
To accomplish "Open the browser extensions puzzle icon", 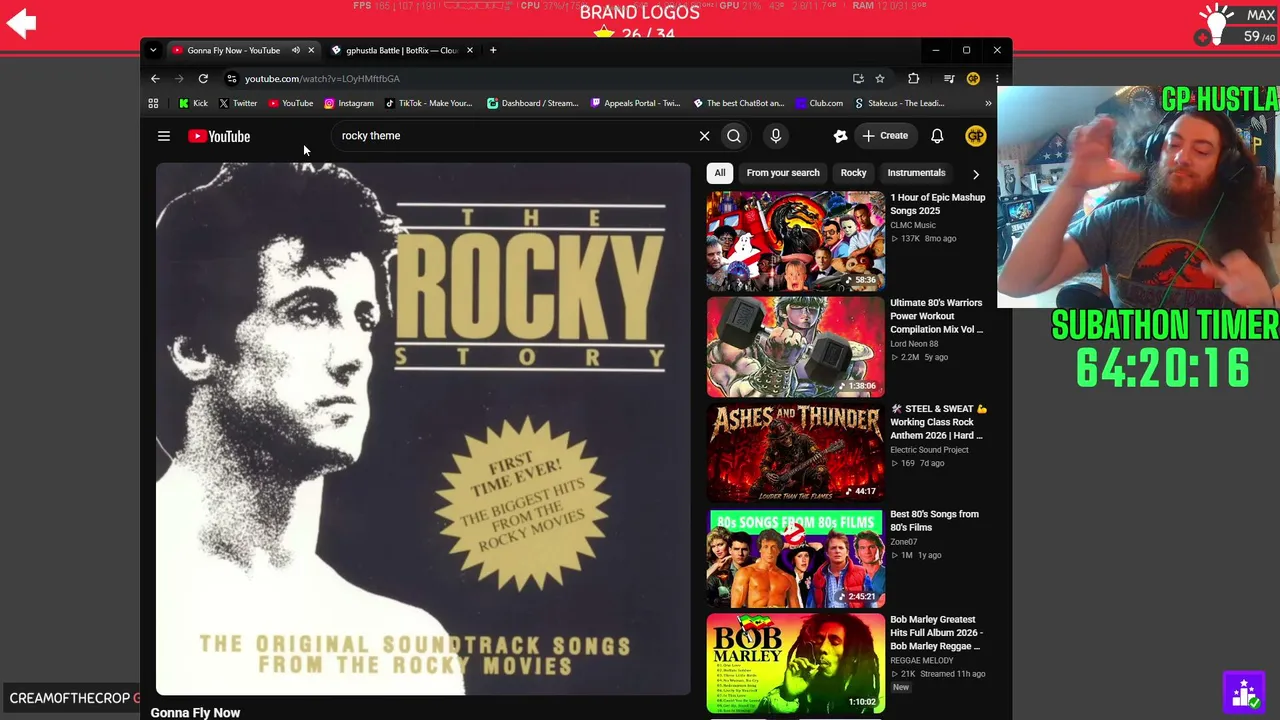I will pyautogui.click(x=913, y=79).
